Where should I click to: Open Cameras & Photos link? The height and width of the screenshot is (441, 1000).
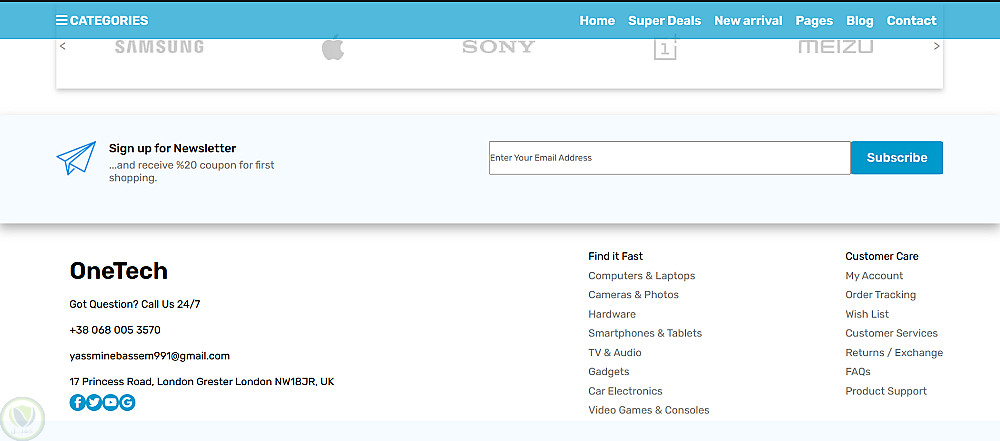pos(633,295)
